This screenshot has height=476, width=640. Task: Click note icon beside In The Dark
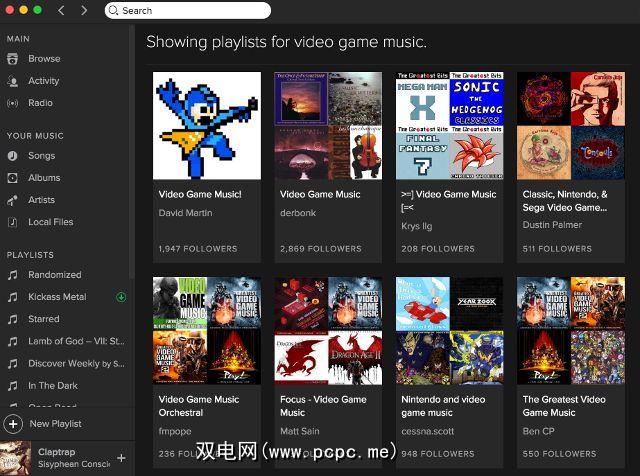(x=13, y=385)
